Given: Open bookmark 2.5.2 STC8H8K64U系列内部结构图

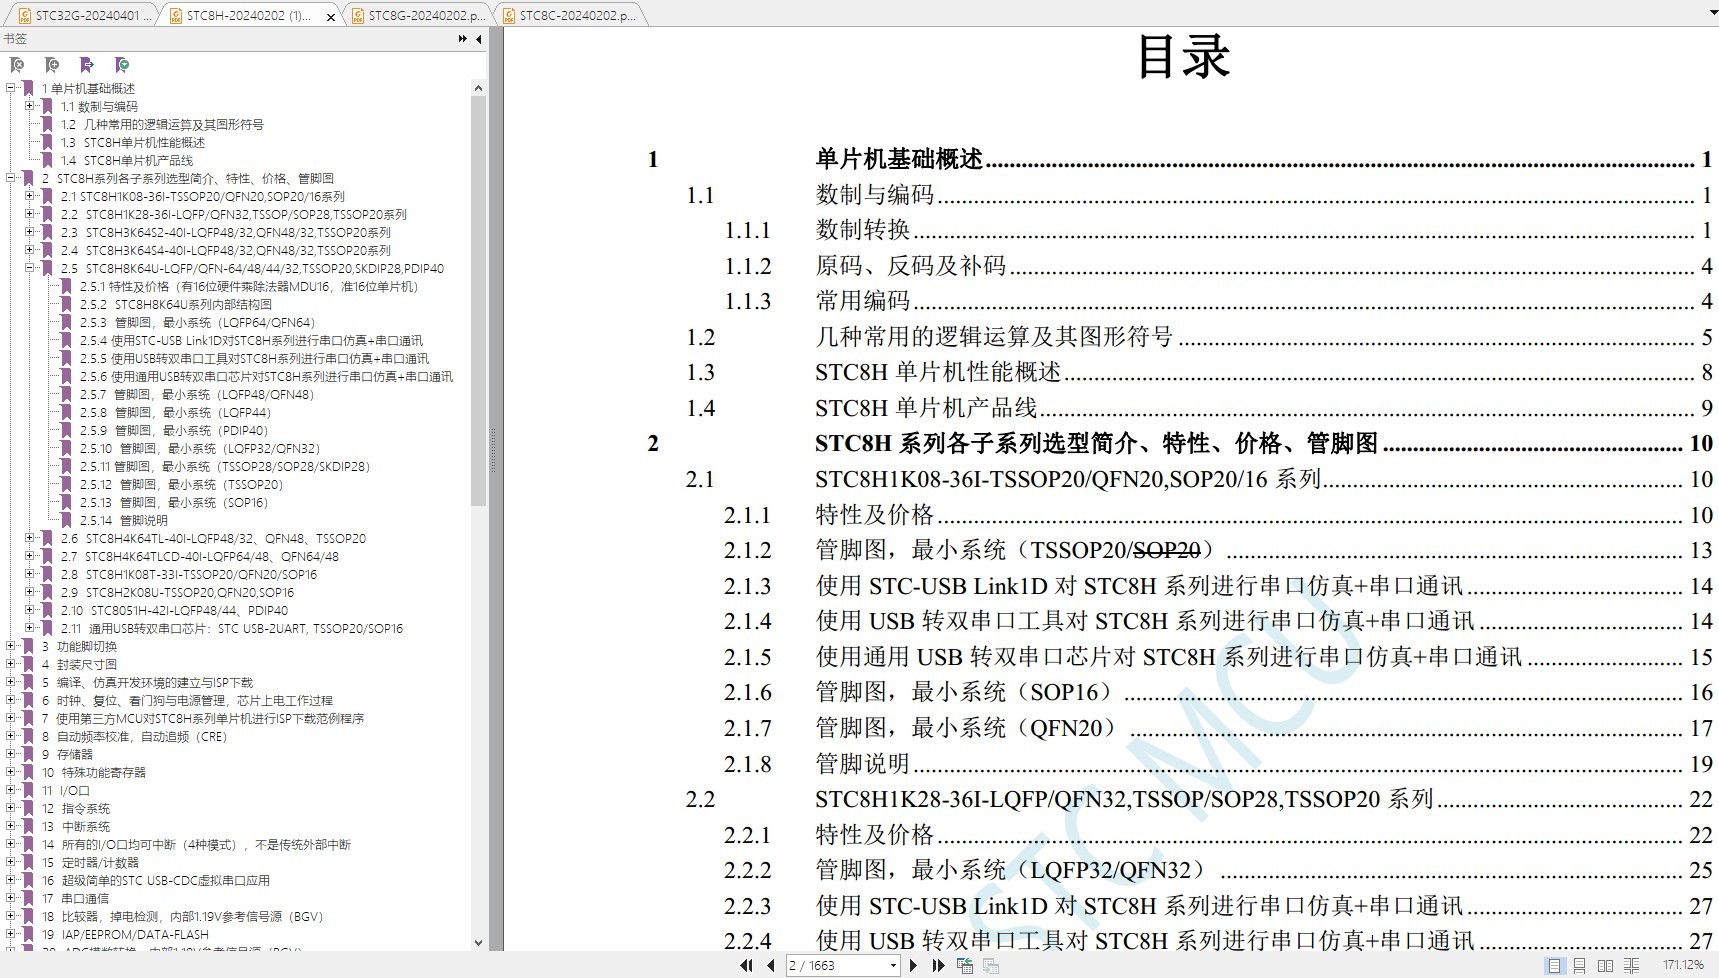Looking at the screenshot, I should (175, 305).
